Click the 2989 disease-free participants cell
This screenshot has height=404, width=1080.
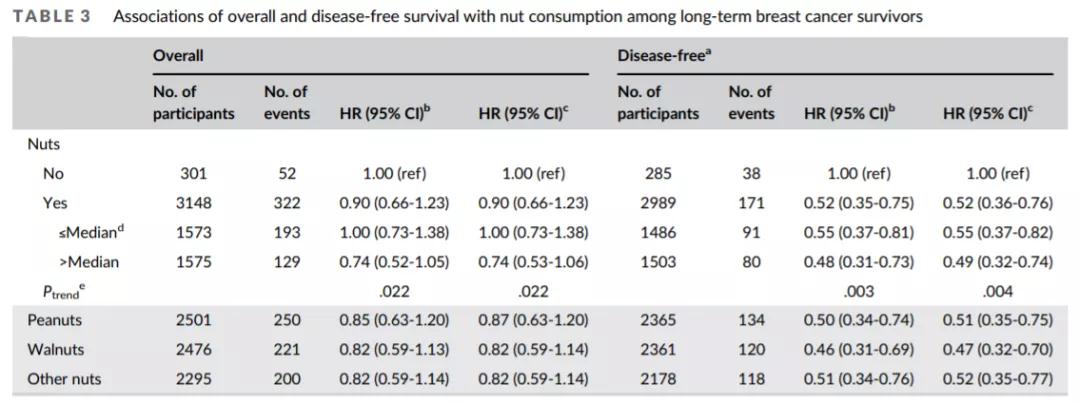[657, 203]
